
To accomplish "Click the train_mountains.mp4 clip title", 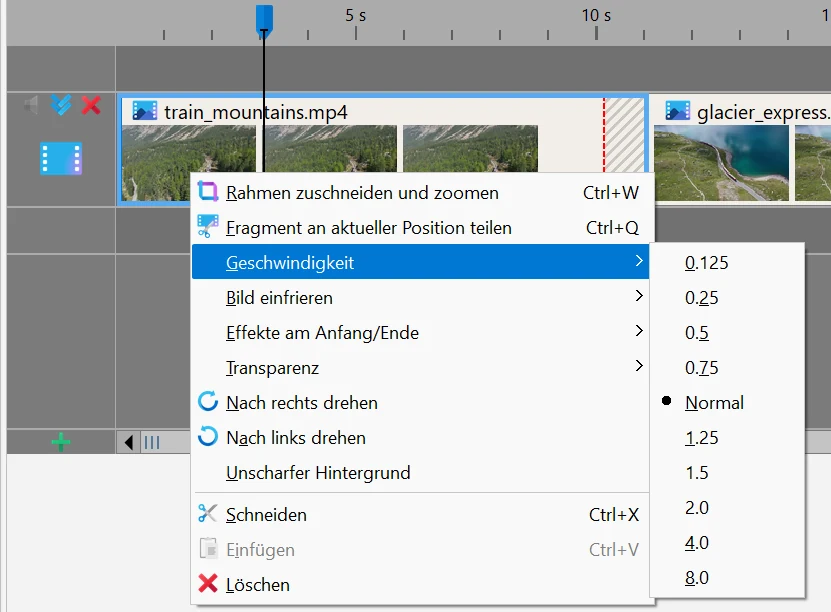I will (255, 112).
